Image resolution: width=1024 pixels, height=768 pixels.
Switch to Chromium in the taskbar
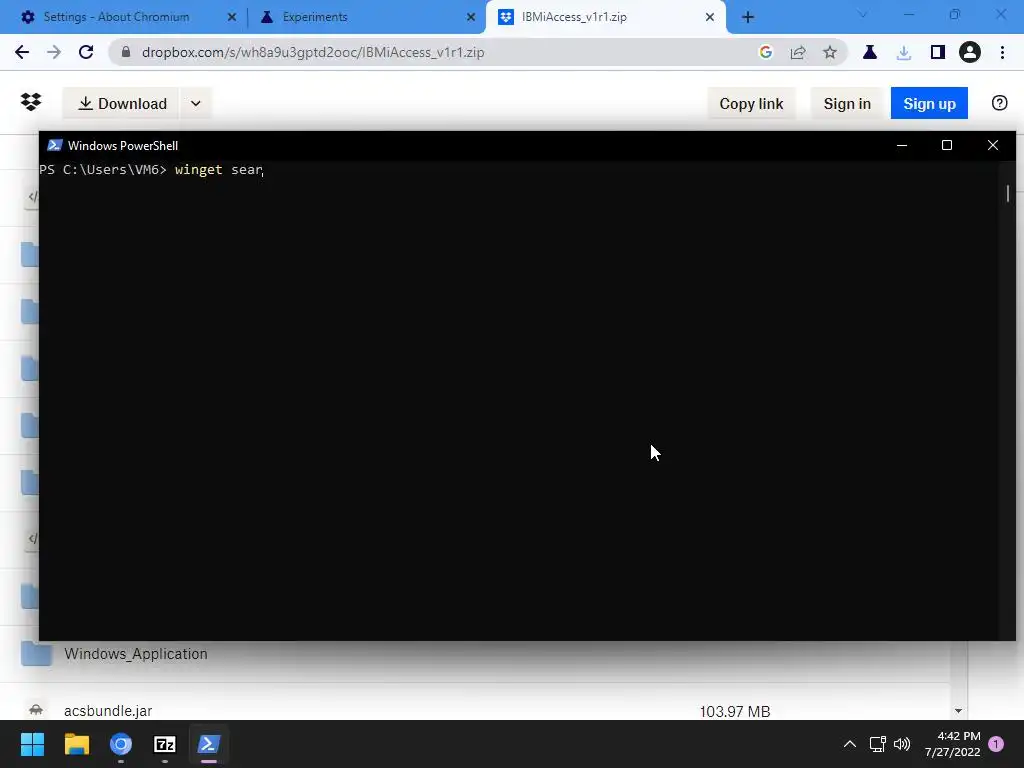click(x=121, y=744)
